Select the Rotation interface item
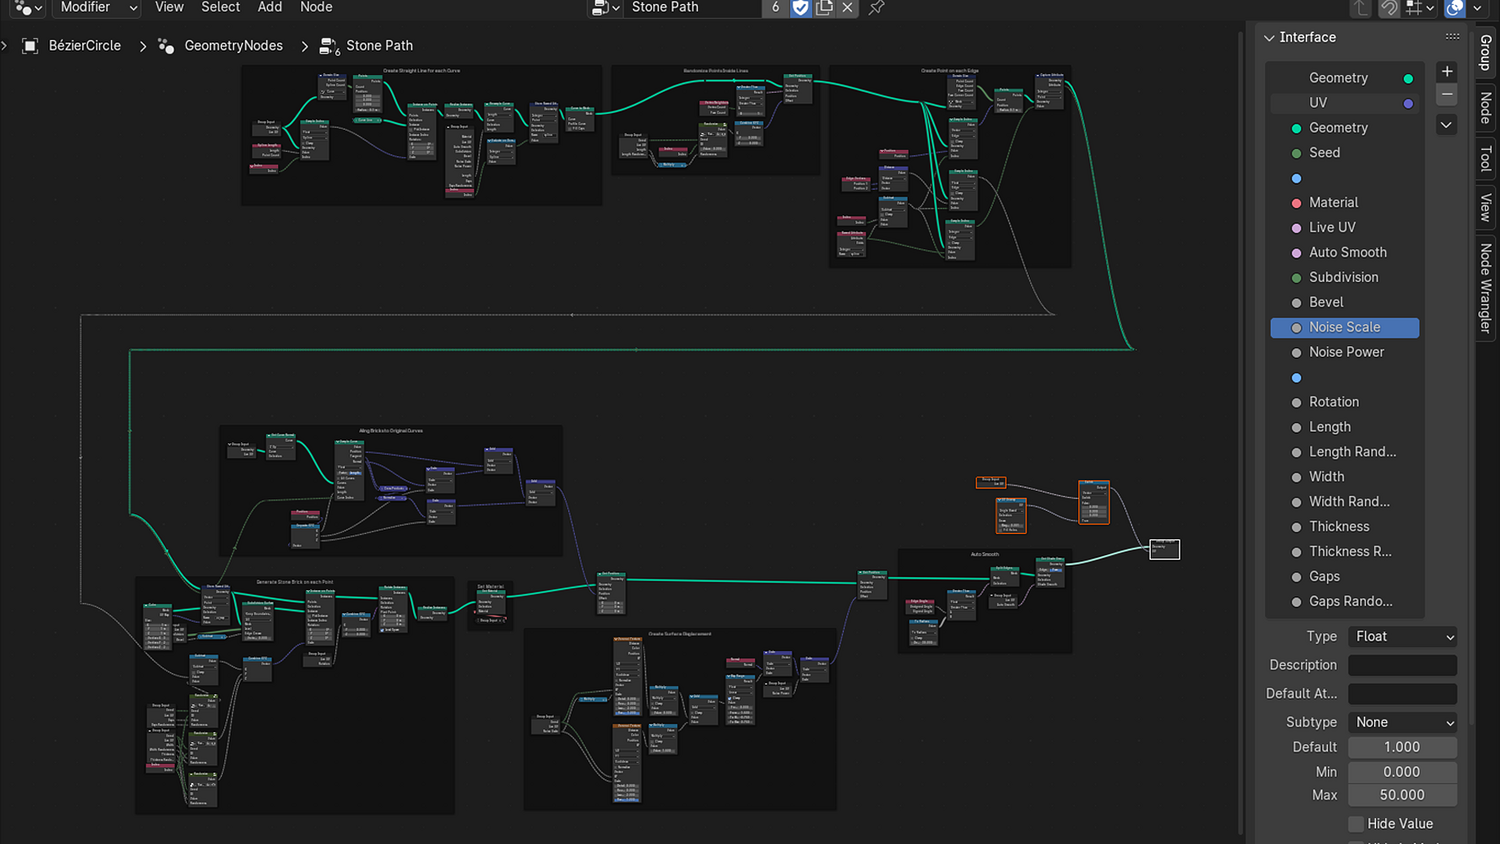This screenshot has width=1500, height=844. click(x=1345, y=402)
